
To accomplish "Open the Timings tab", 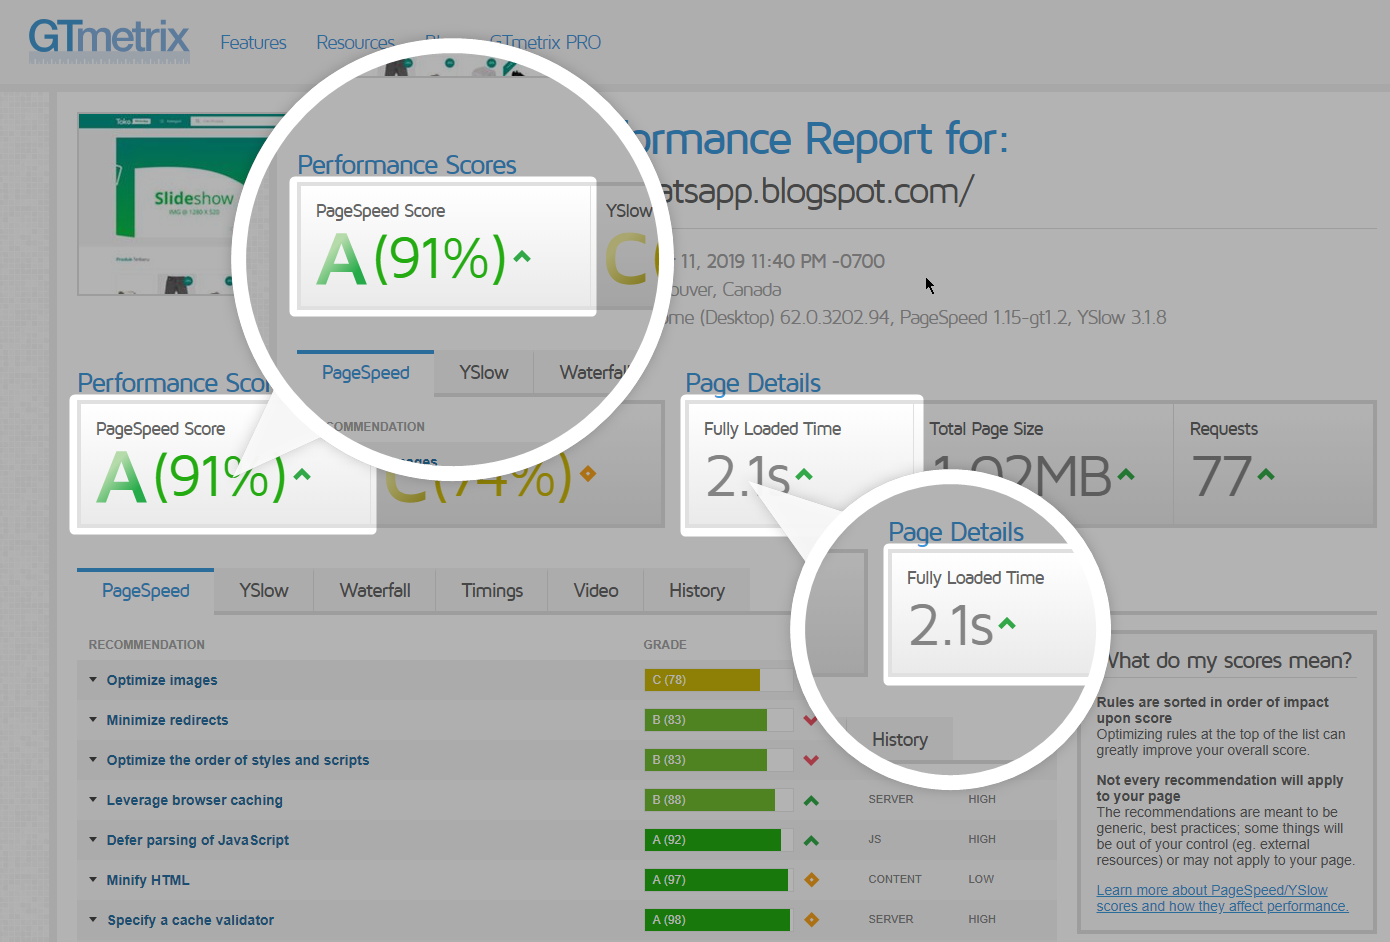I will point(492,591).
